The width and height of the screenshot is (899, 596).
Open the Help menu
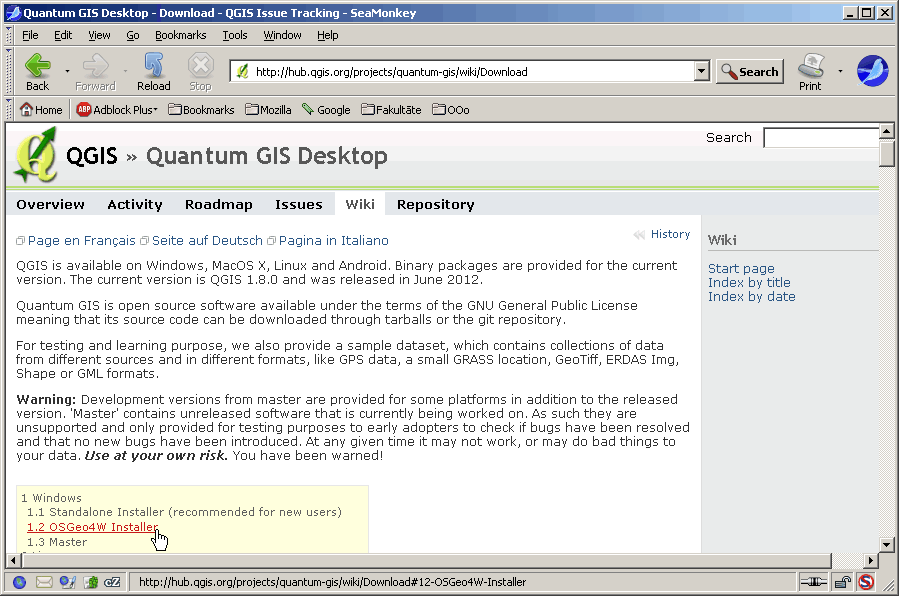(327, 36)
